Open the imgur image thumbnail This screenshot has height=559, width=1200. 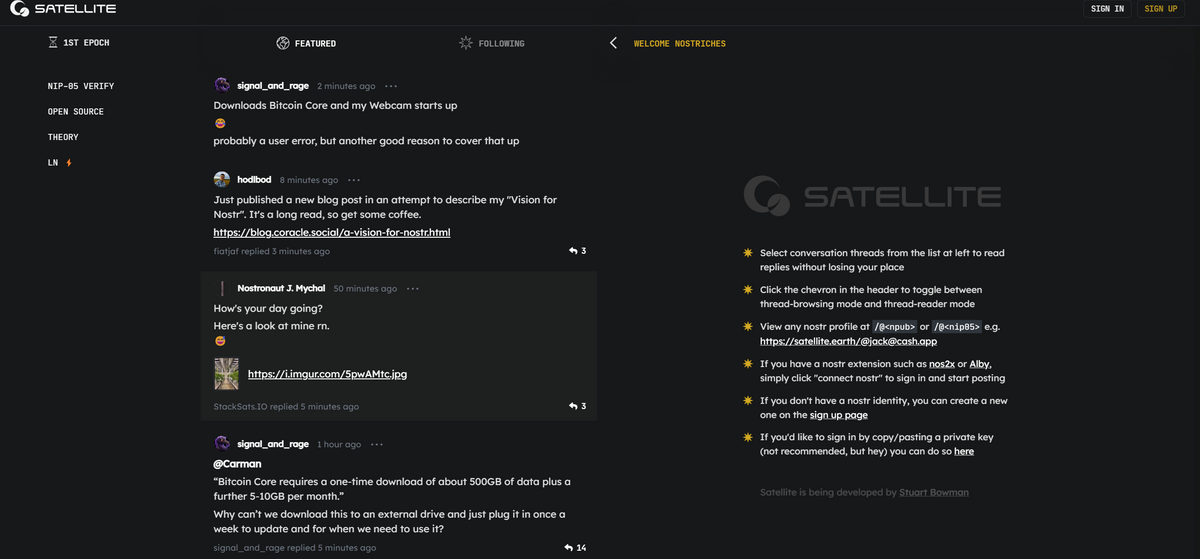226,374
